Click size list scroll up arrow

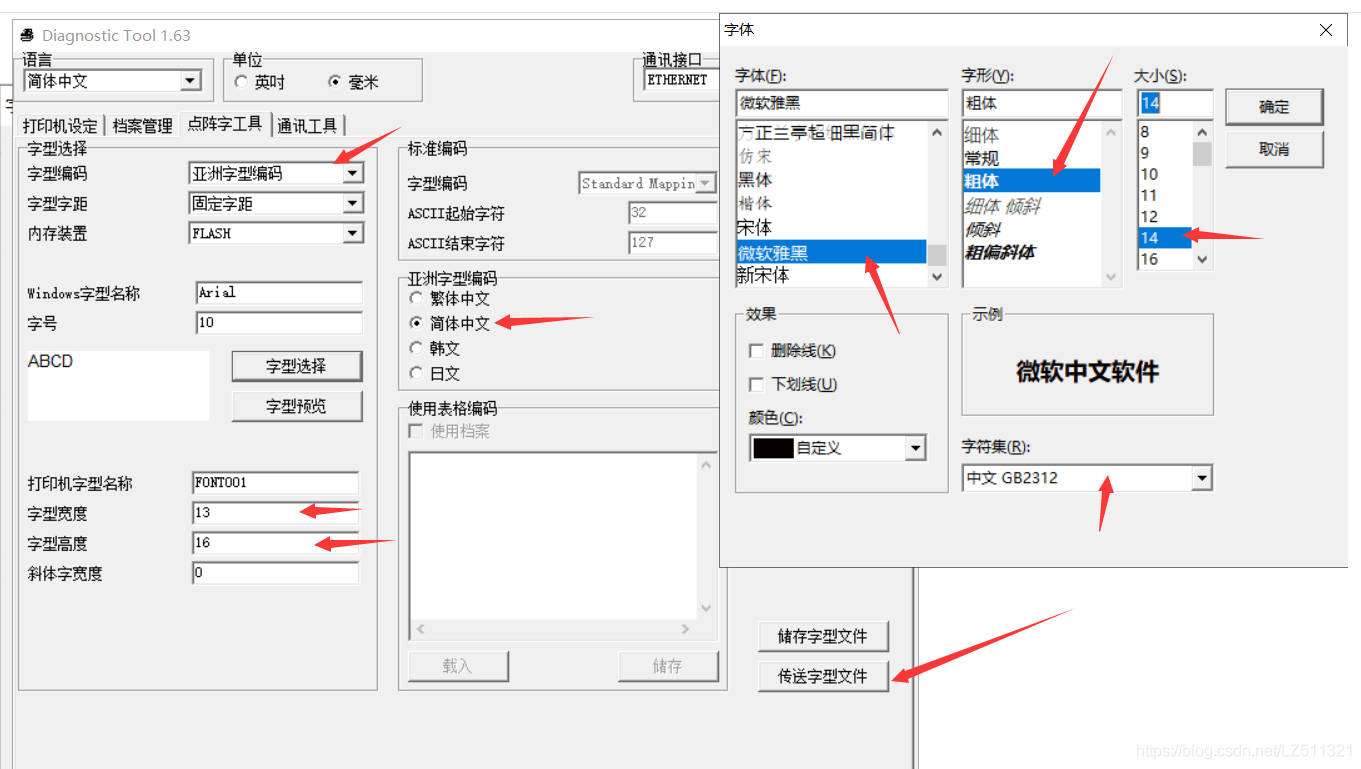coord(1203,132)
